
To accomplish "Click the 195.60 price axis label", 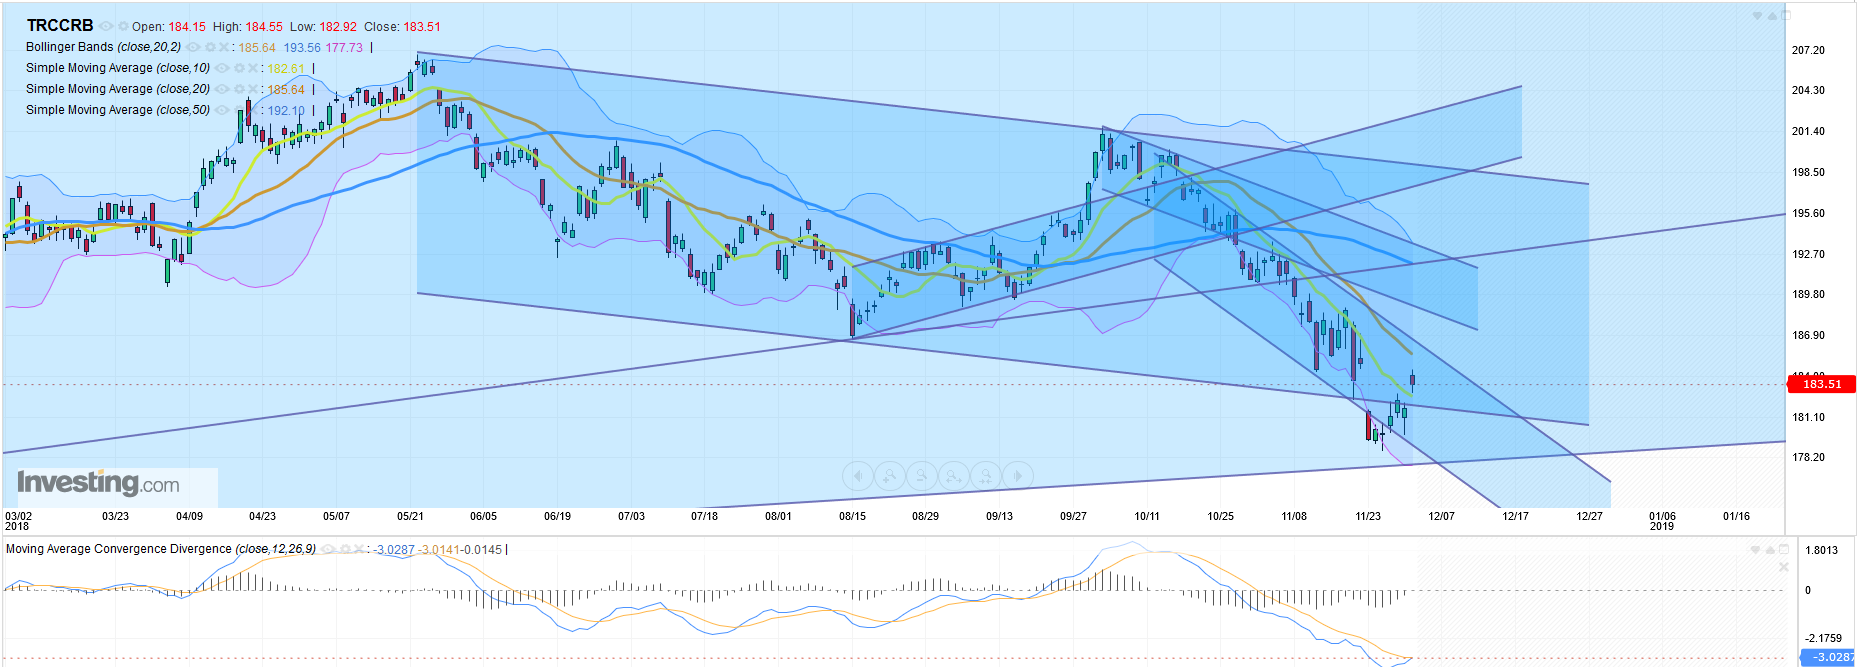I will pos(1808,213).
